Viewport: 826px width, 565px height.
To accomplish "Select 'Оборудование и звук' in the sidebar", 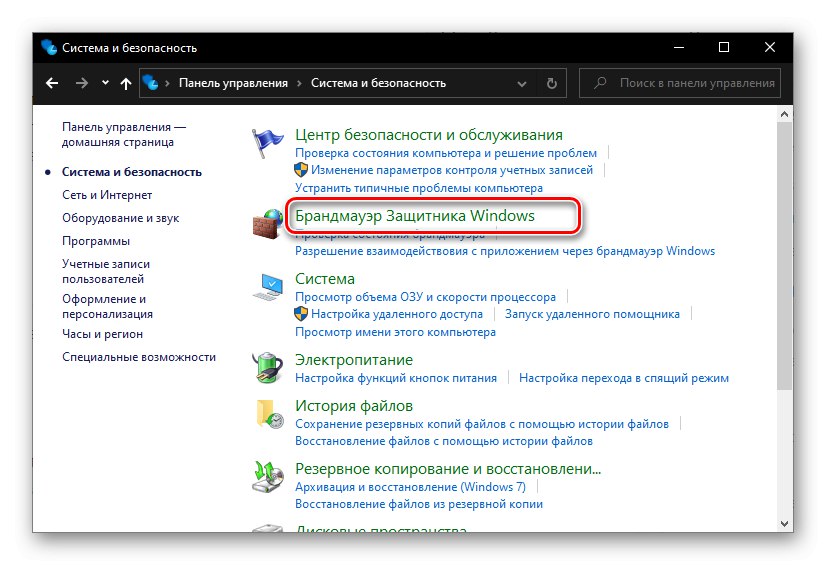I will tap(121, 218).
